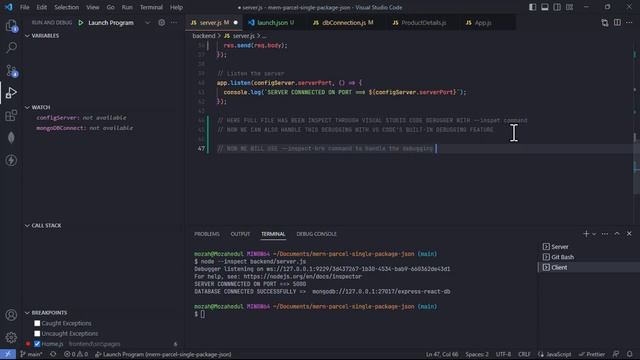Maximize the panel with up chevron
640x360 pixels.
click(x=617, y=234)
